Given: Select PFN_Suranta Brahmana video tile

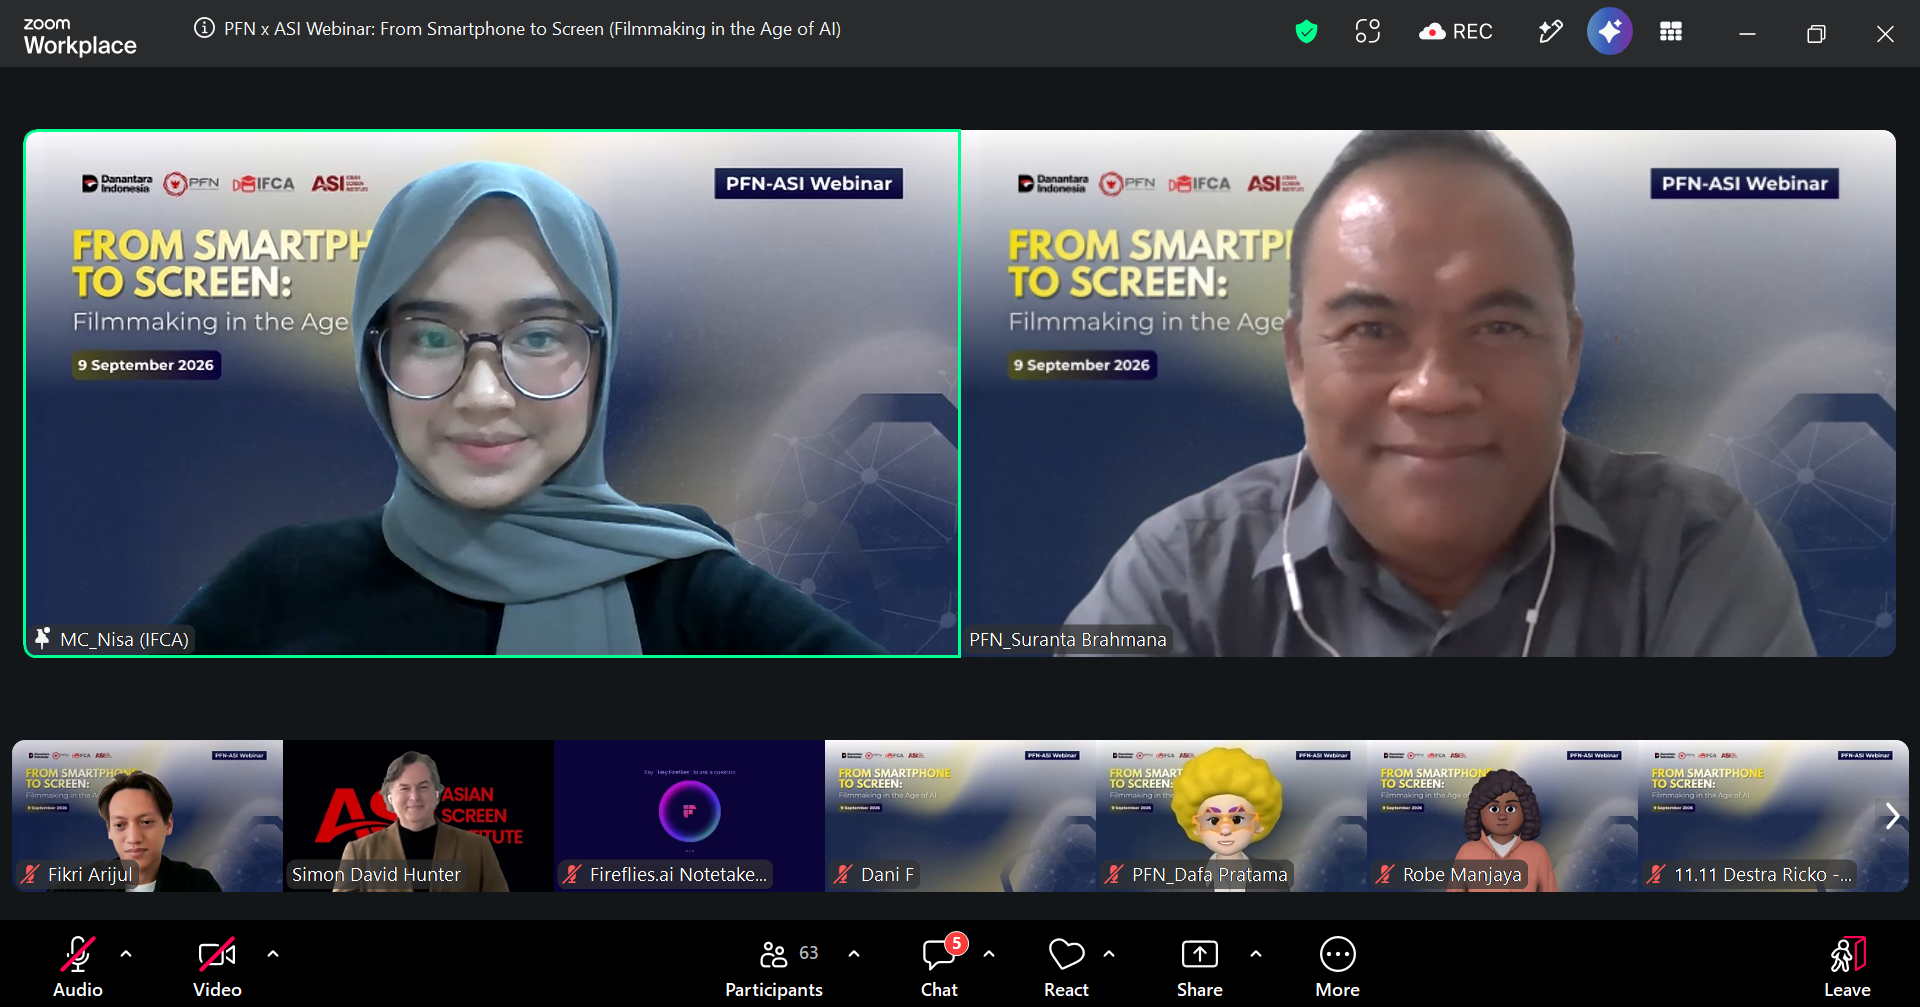Looking at the screenshot, I should pyautogui.click(x=1429, y=394).
